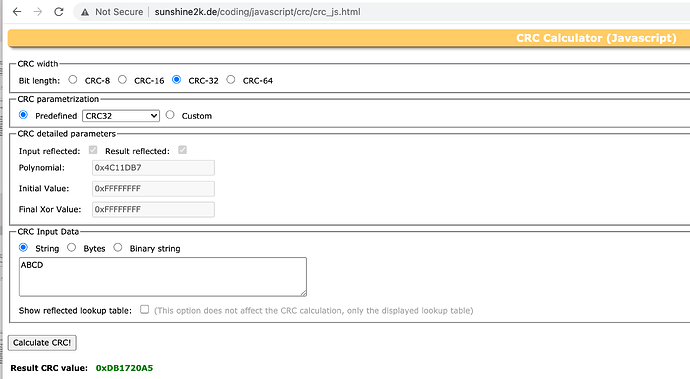
Task: Reload the page with the refresh icon
Action: coord(59,12)
